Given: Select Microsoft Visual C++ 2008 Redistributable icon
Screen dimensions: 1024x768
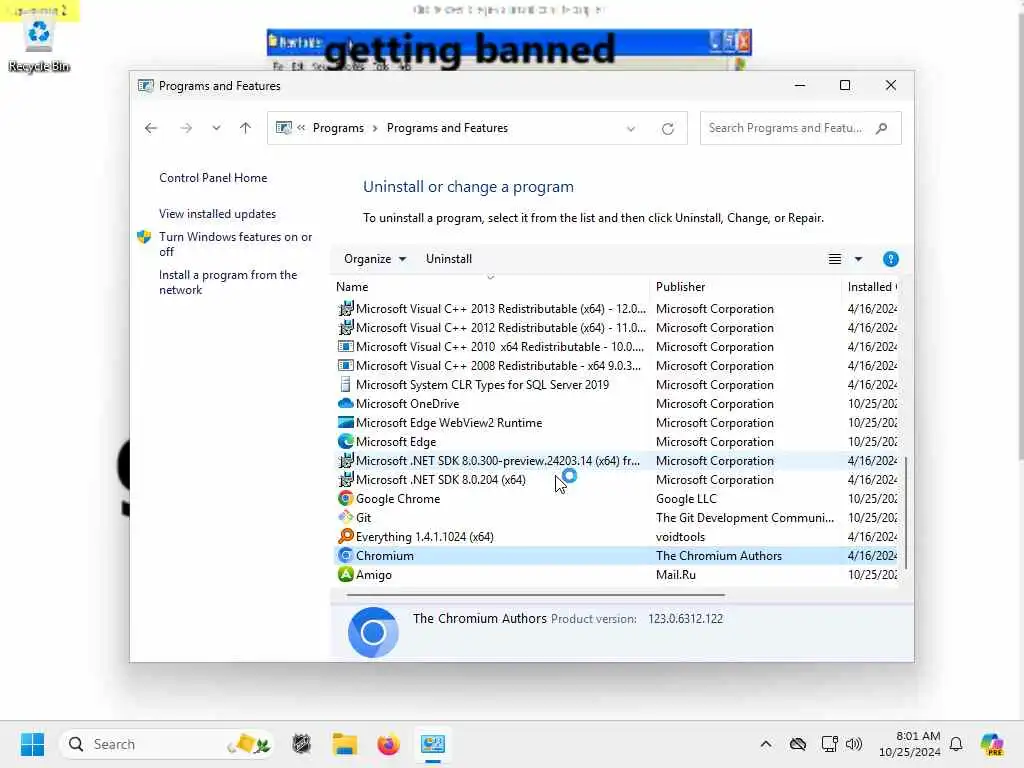Looking at the screenshot, I should click(345, 365).
